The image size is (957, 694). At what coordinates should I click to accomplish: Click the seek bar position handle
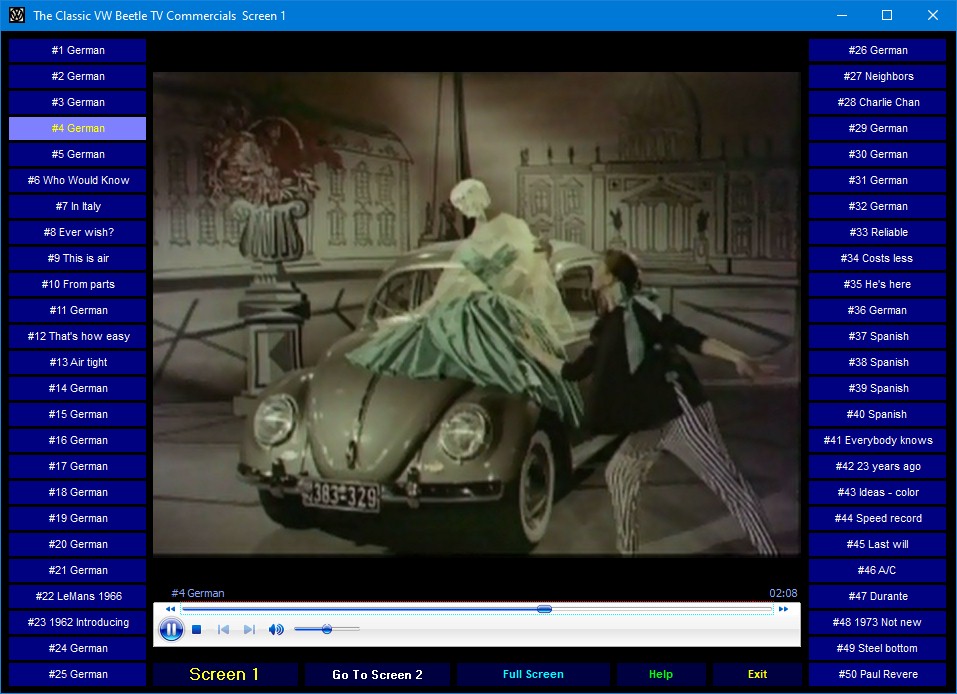coord(544,609)
